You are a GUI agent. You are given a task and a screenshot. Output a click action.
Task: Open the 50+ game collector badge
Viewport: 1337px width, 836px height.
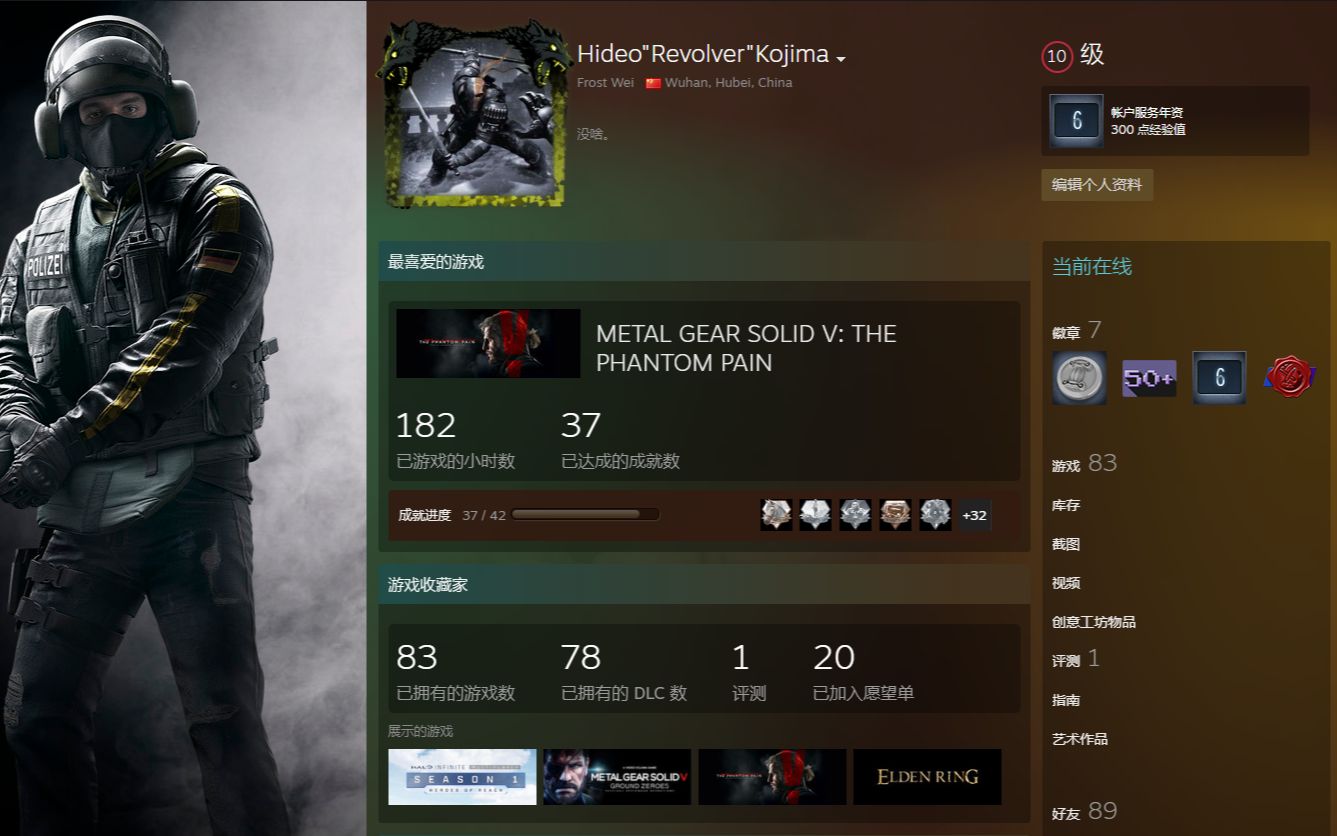pos(1149,378)
